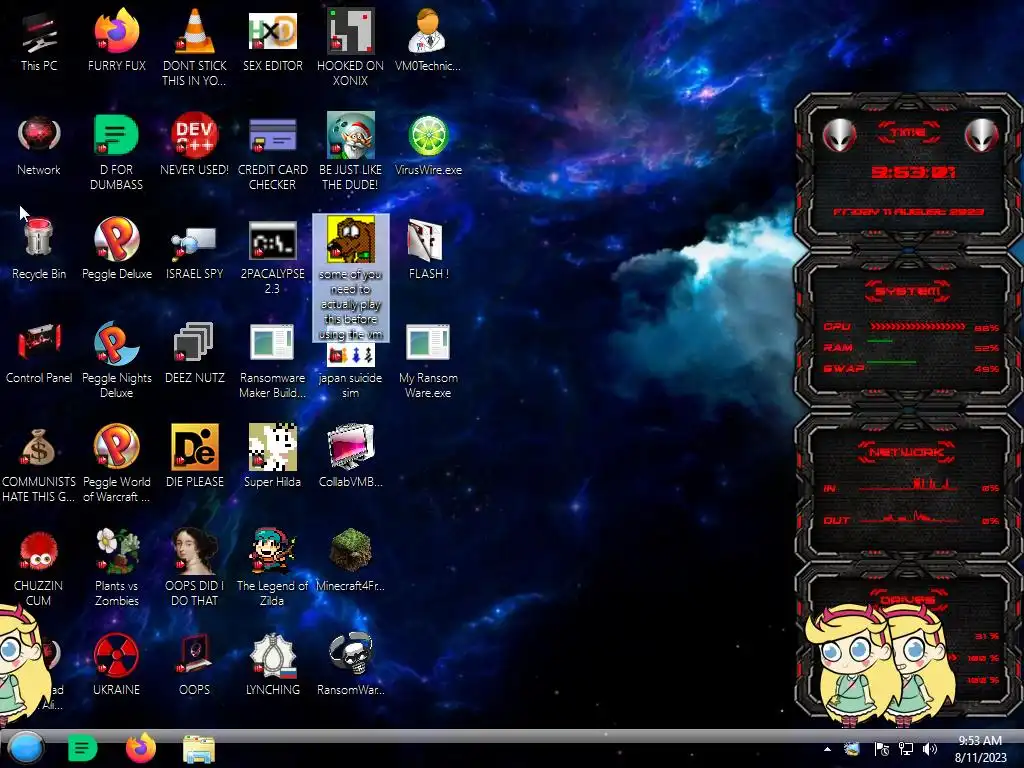Select the Network desktop icon
This screenshot has height=768, width=1024.
pyautogui.click(x=39, y=135)
